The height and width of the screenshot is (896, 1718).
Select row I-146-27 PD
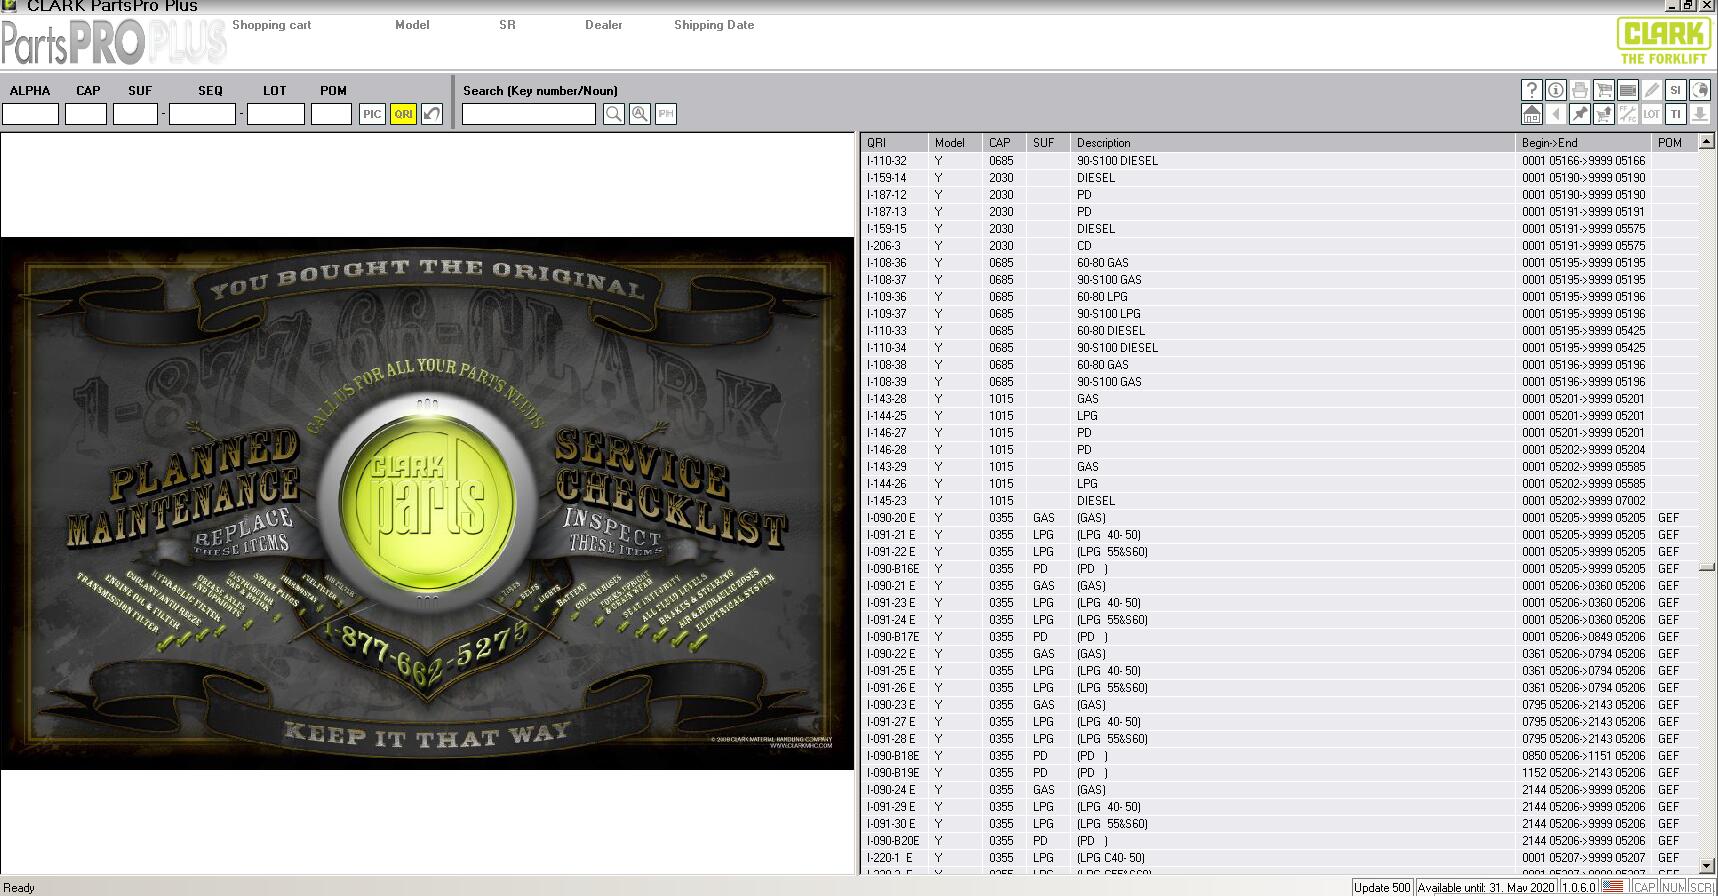[x=1280, y=432]
